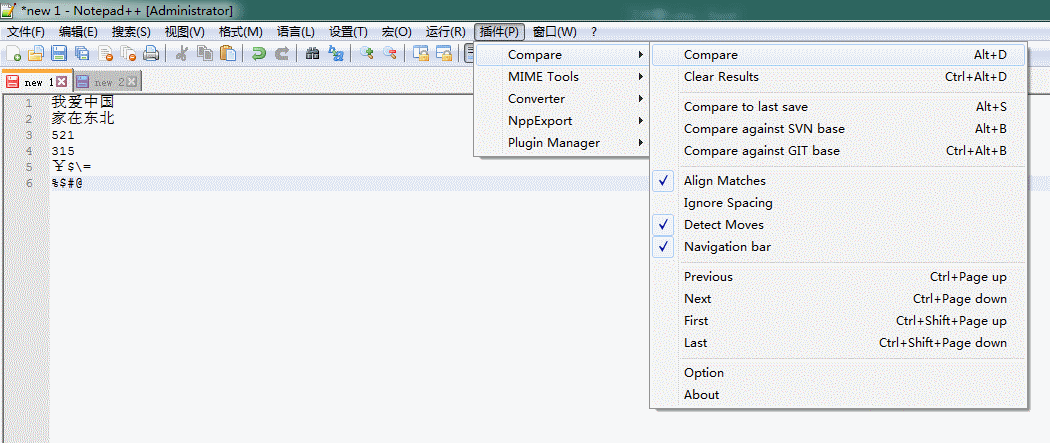Enable Ignore Spacing option

click(838, 203)
